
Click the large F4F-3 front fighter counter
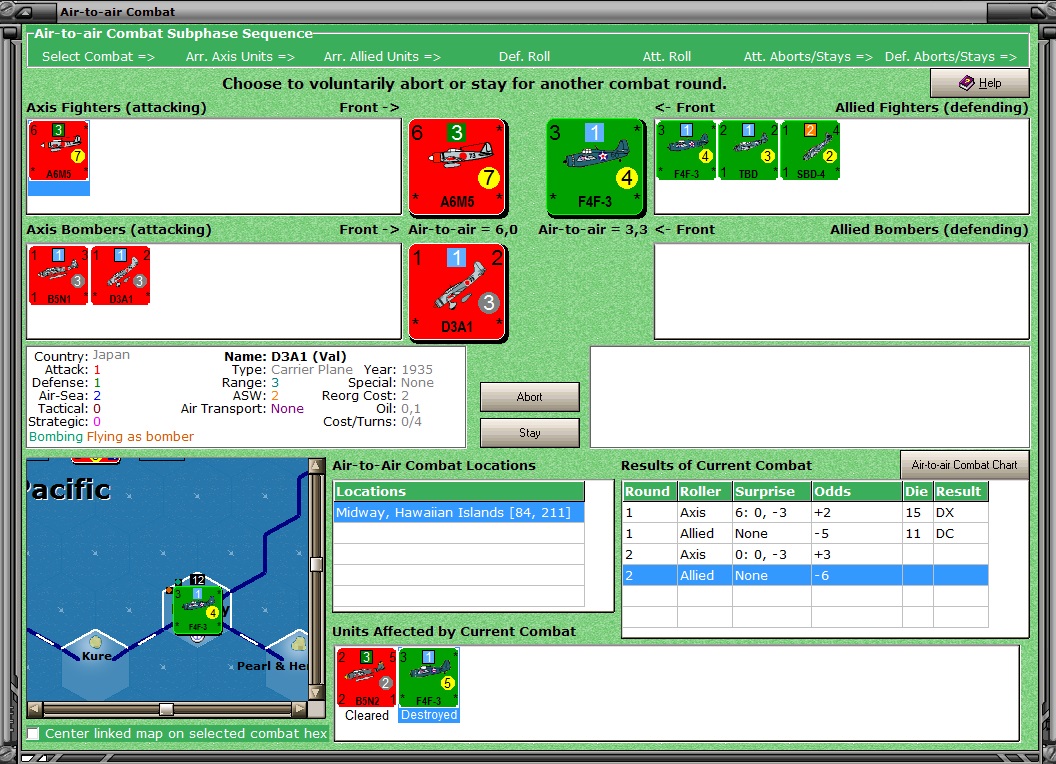(x=595, y=167)
